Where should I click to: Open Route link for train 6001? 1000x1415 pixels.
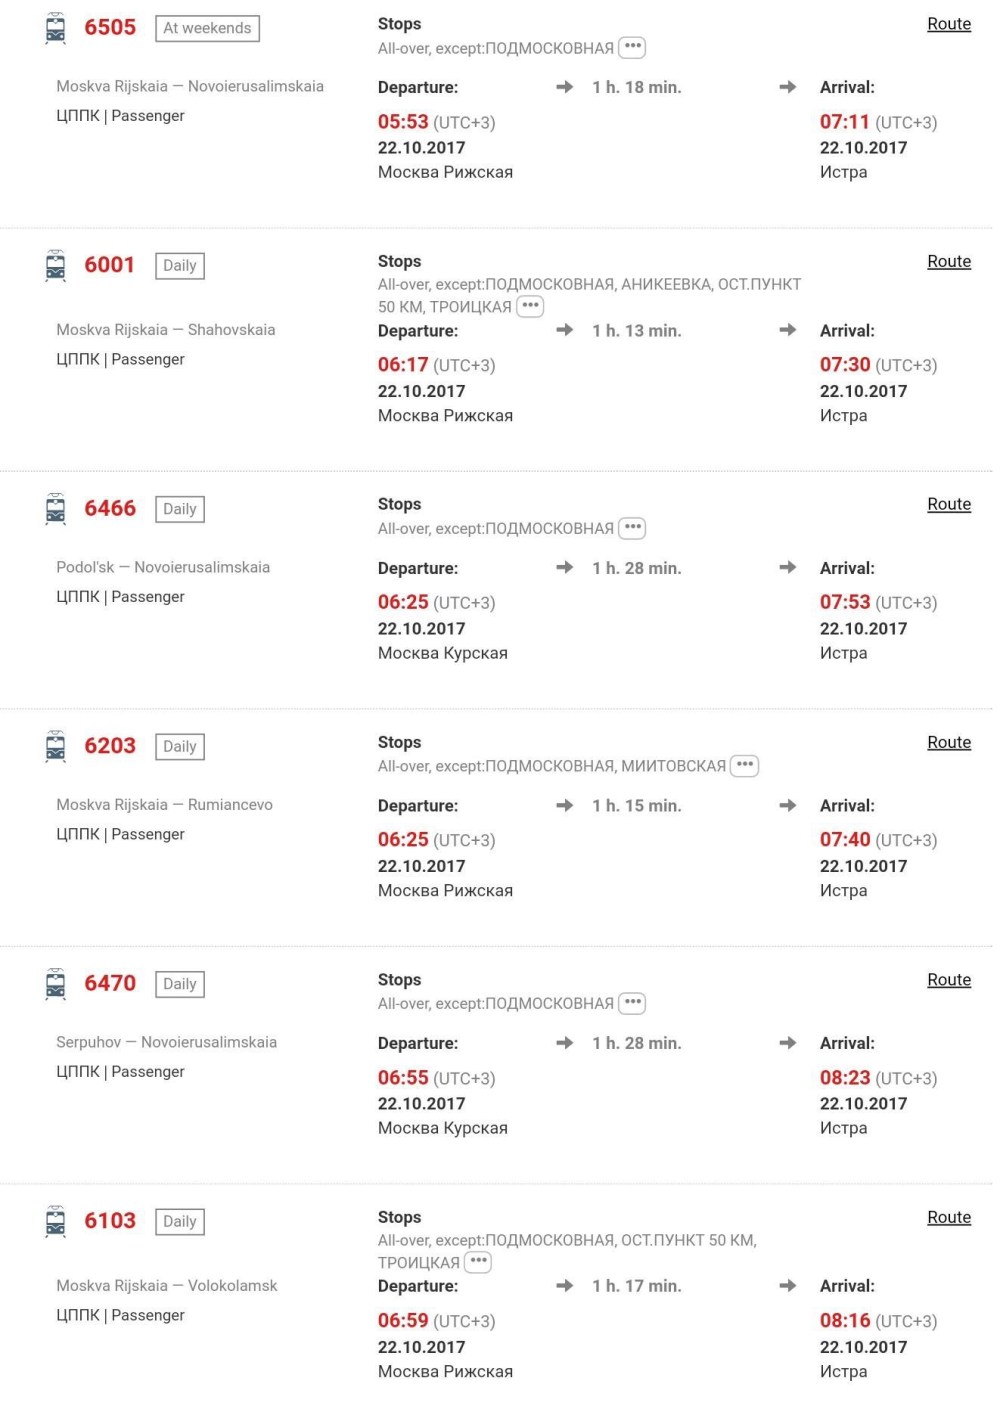[x=948, y=261]
